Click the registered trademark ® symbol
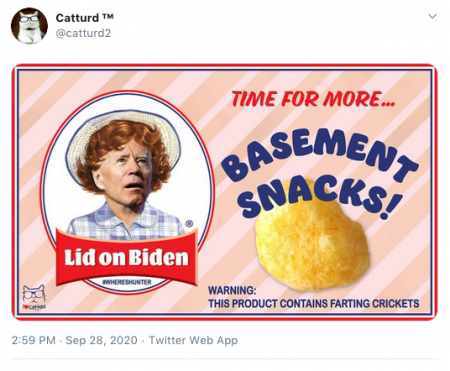This screenshot has width=450, height=371. (189, 224)
